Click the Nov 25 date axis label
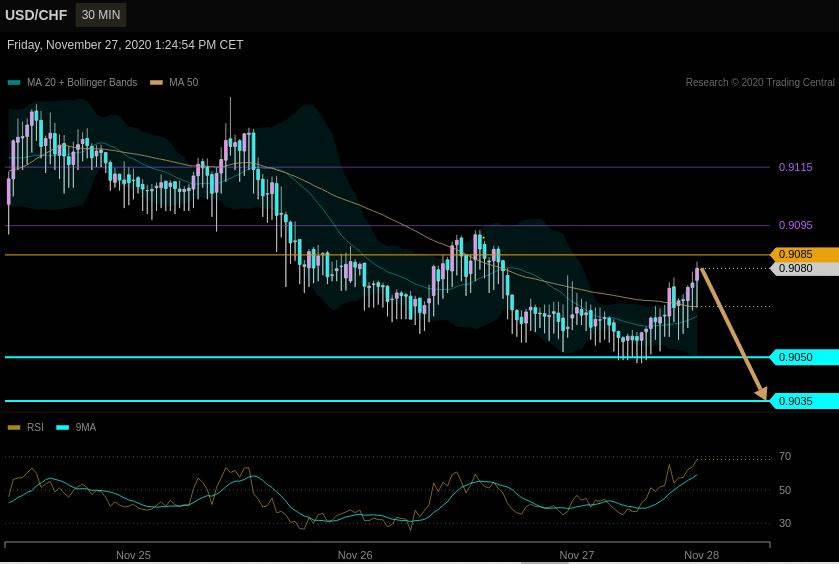 133,555
